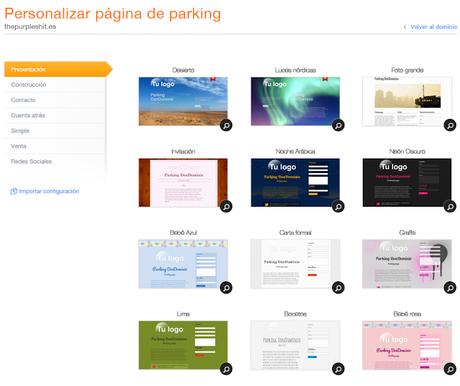Click the Graffiti template magnifier icon
The height and width of the screenshot is (386, 460).
(x=450, y=288)
